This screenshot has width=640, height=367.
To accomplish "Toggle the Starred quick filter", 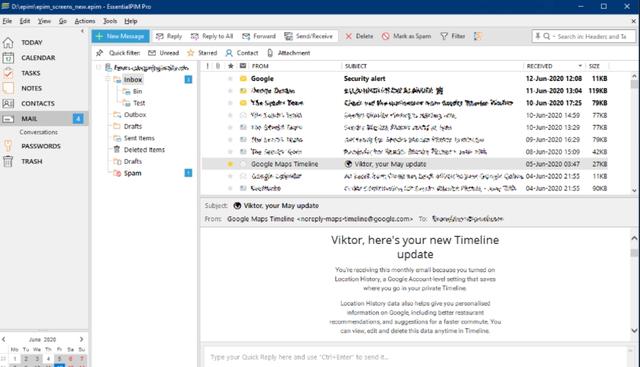I will [202, 53].
